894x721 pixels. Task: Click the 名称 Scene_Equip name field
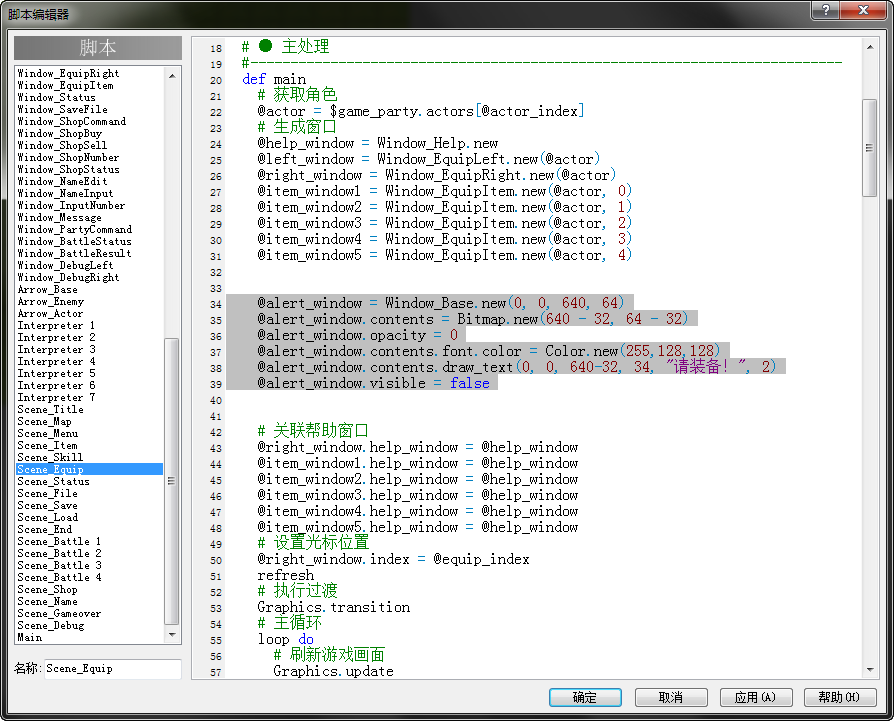112,669
